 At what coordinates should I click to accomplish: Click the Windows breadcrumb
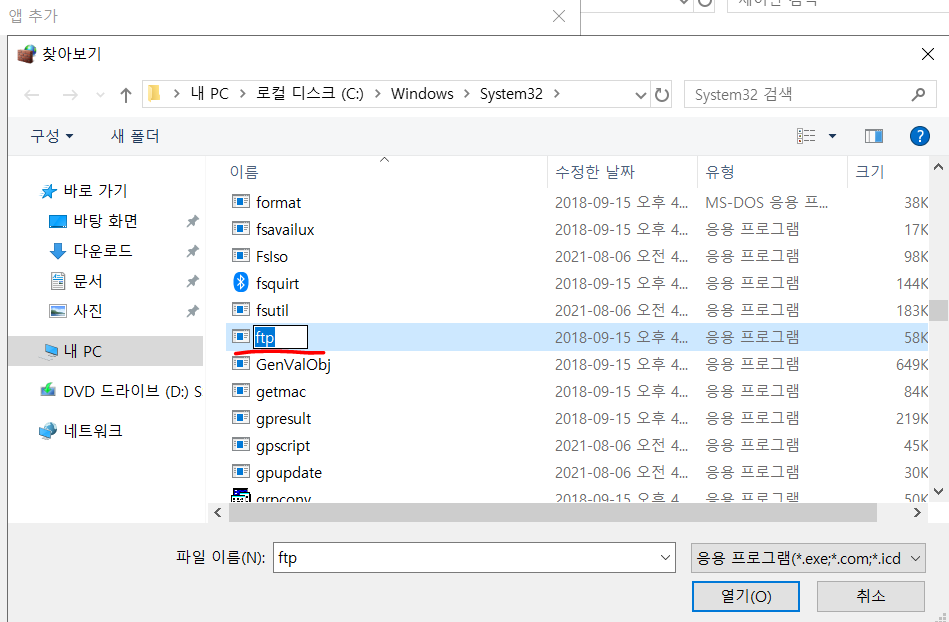(422, 94)
